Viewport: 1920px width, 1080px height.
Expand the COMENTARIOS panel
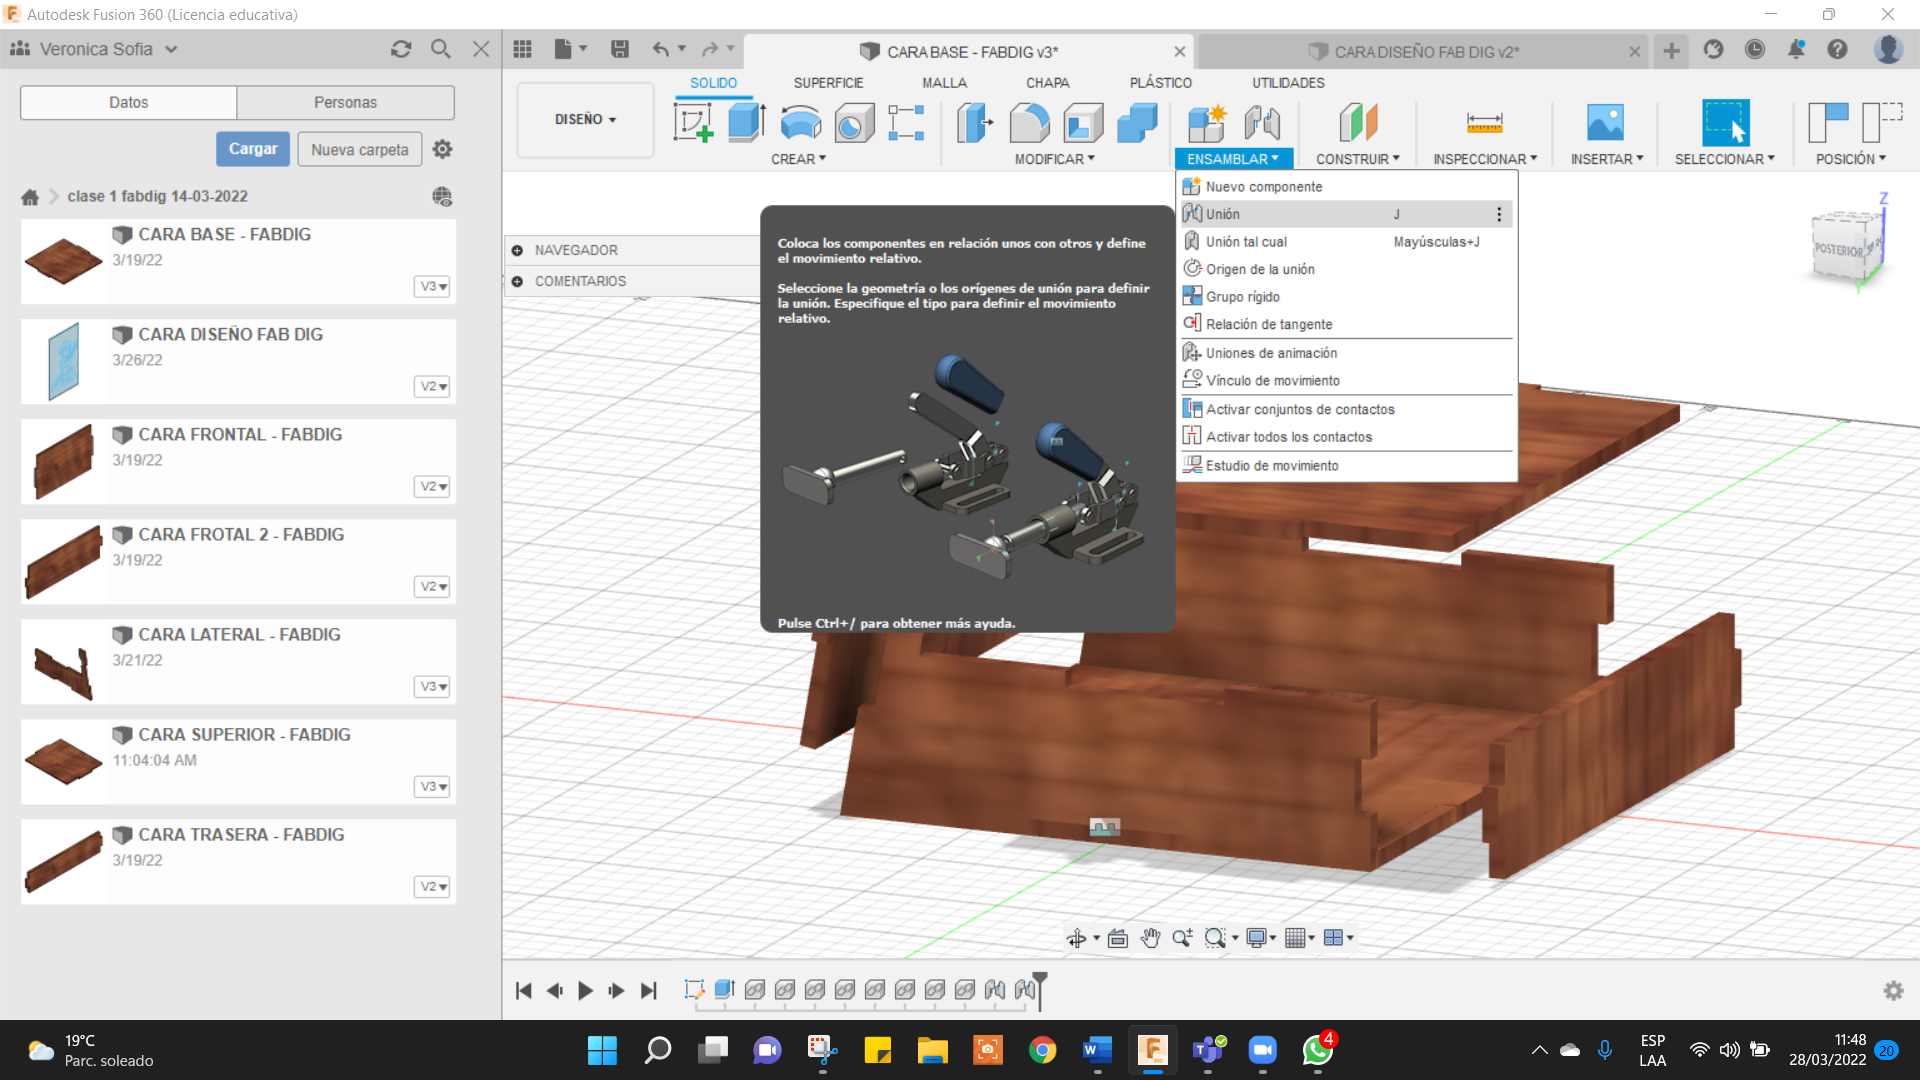(x=517, y=281)
